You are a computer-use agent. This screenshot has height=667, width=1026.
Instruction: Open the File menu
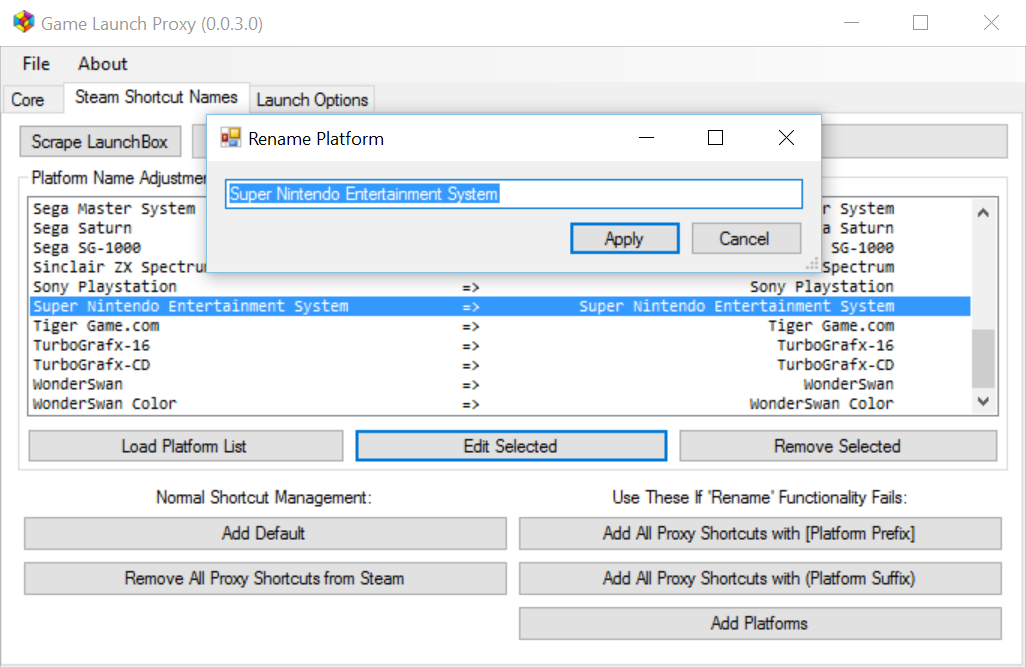click(x=36, y=64)
